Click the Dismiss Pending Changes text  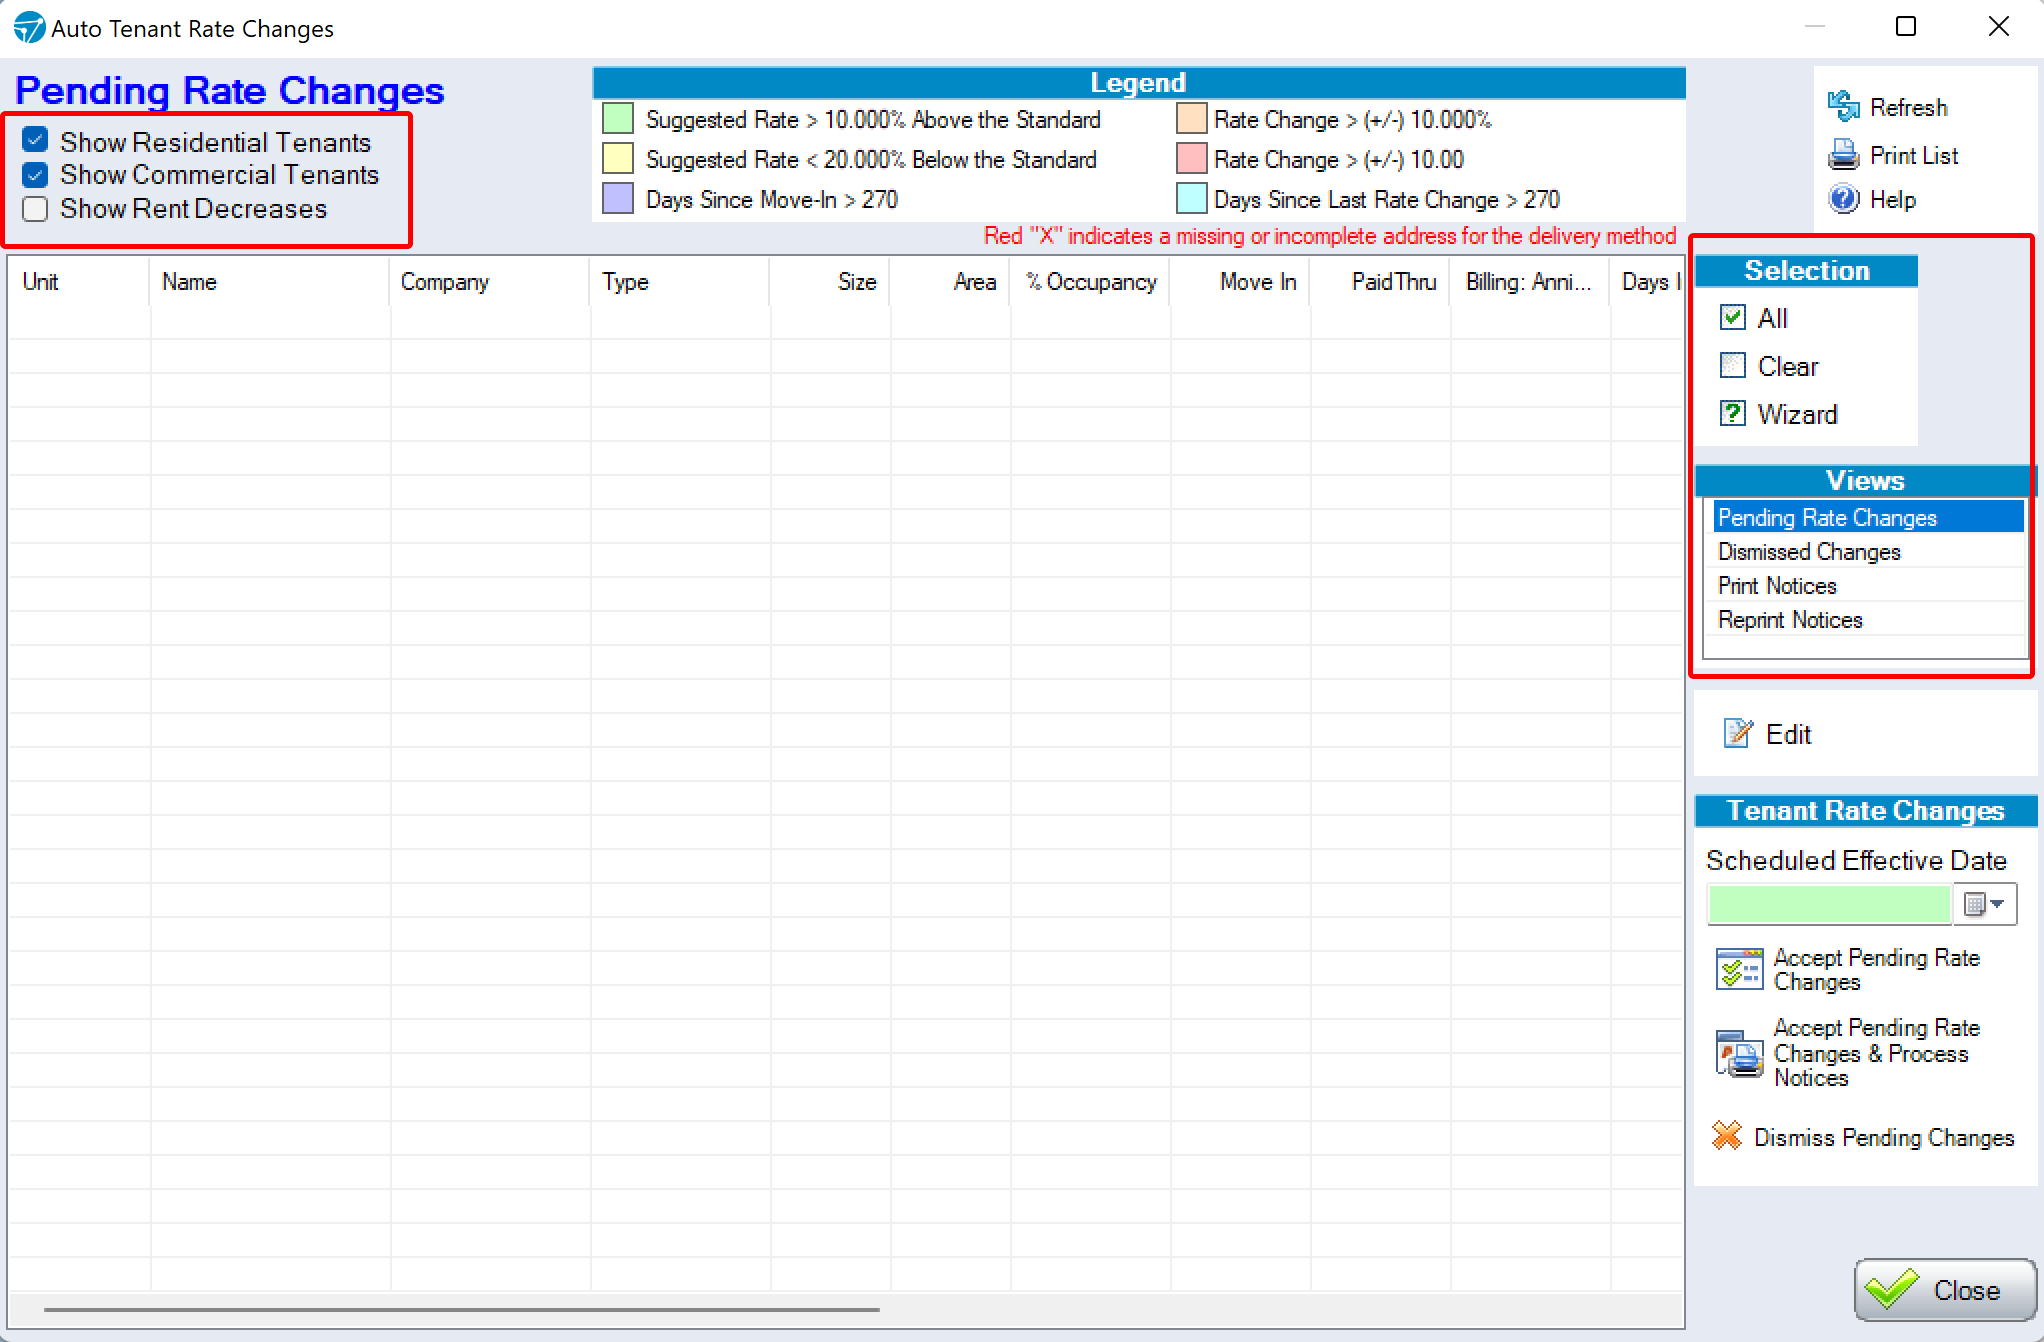(1884, 1138)
